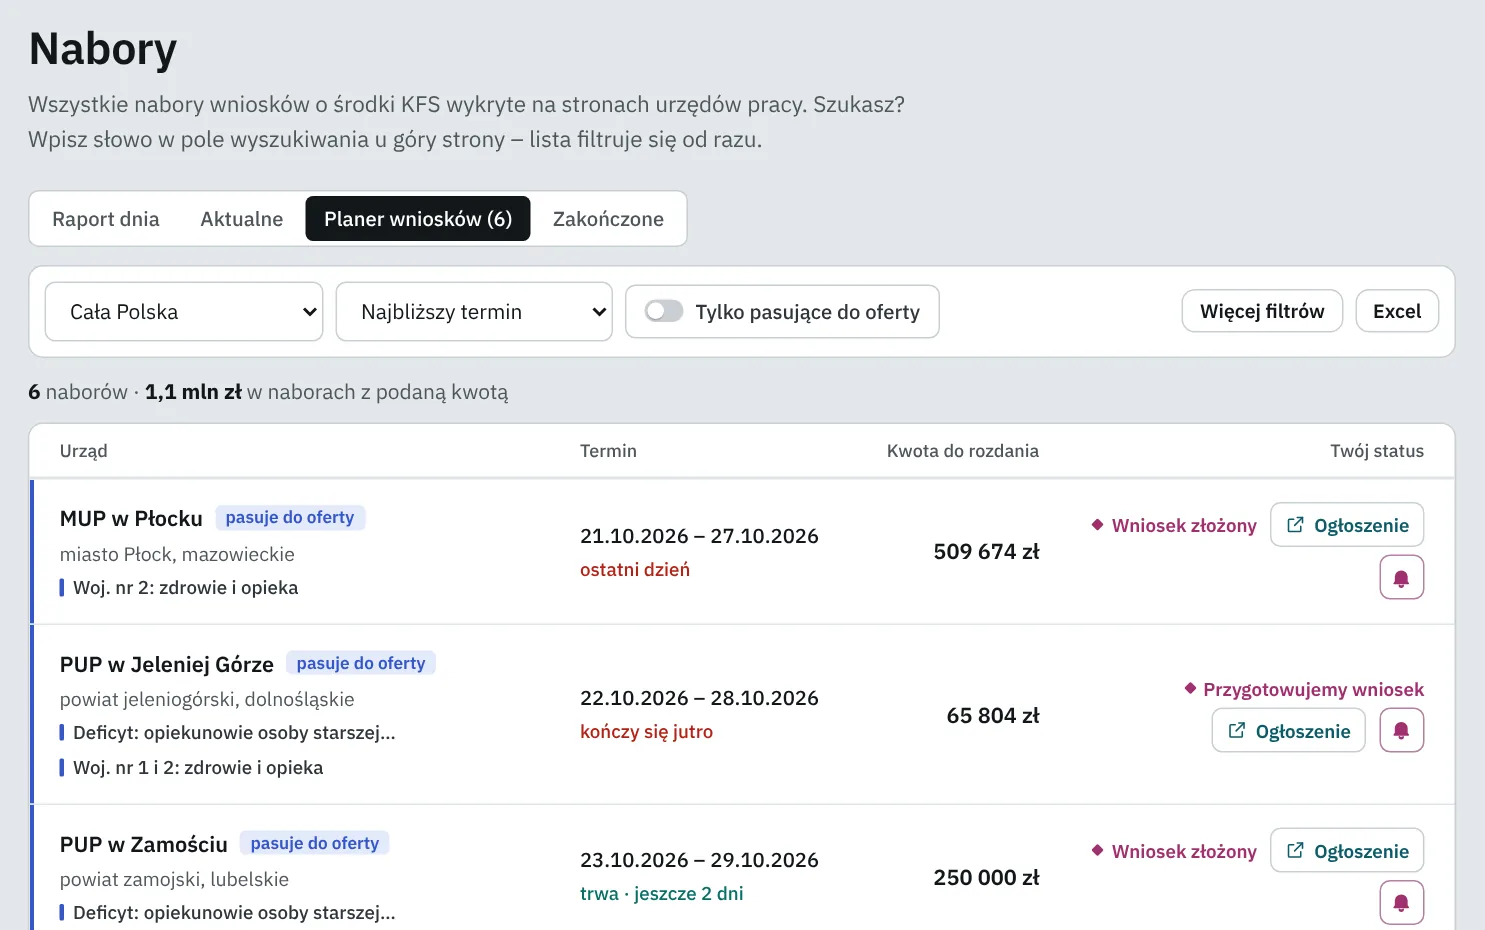Click the bell icon in PUP w Zamościu row
This screenshot has height=930, width=1485.
1401,903
